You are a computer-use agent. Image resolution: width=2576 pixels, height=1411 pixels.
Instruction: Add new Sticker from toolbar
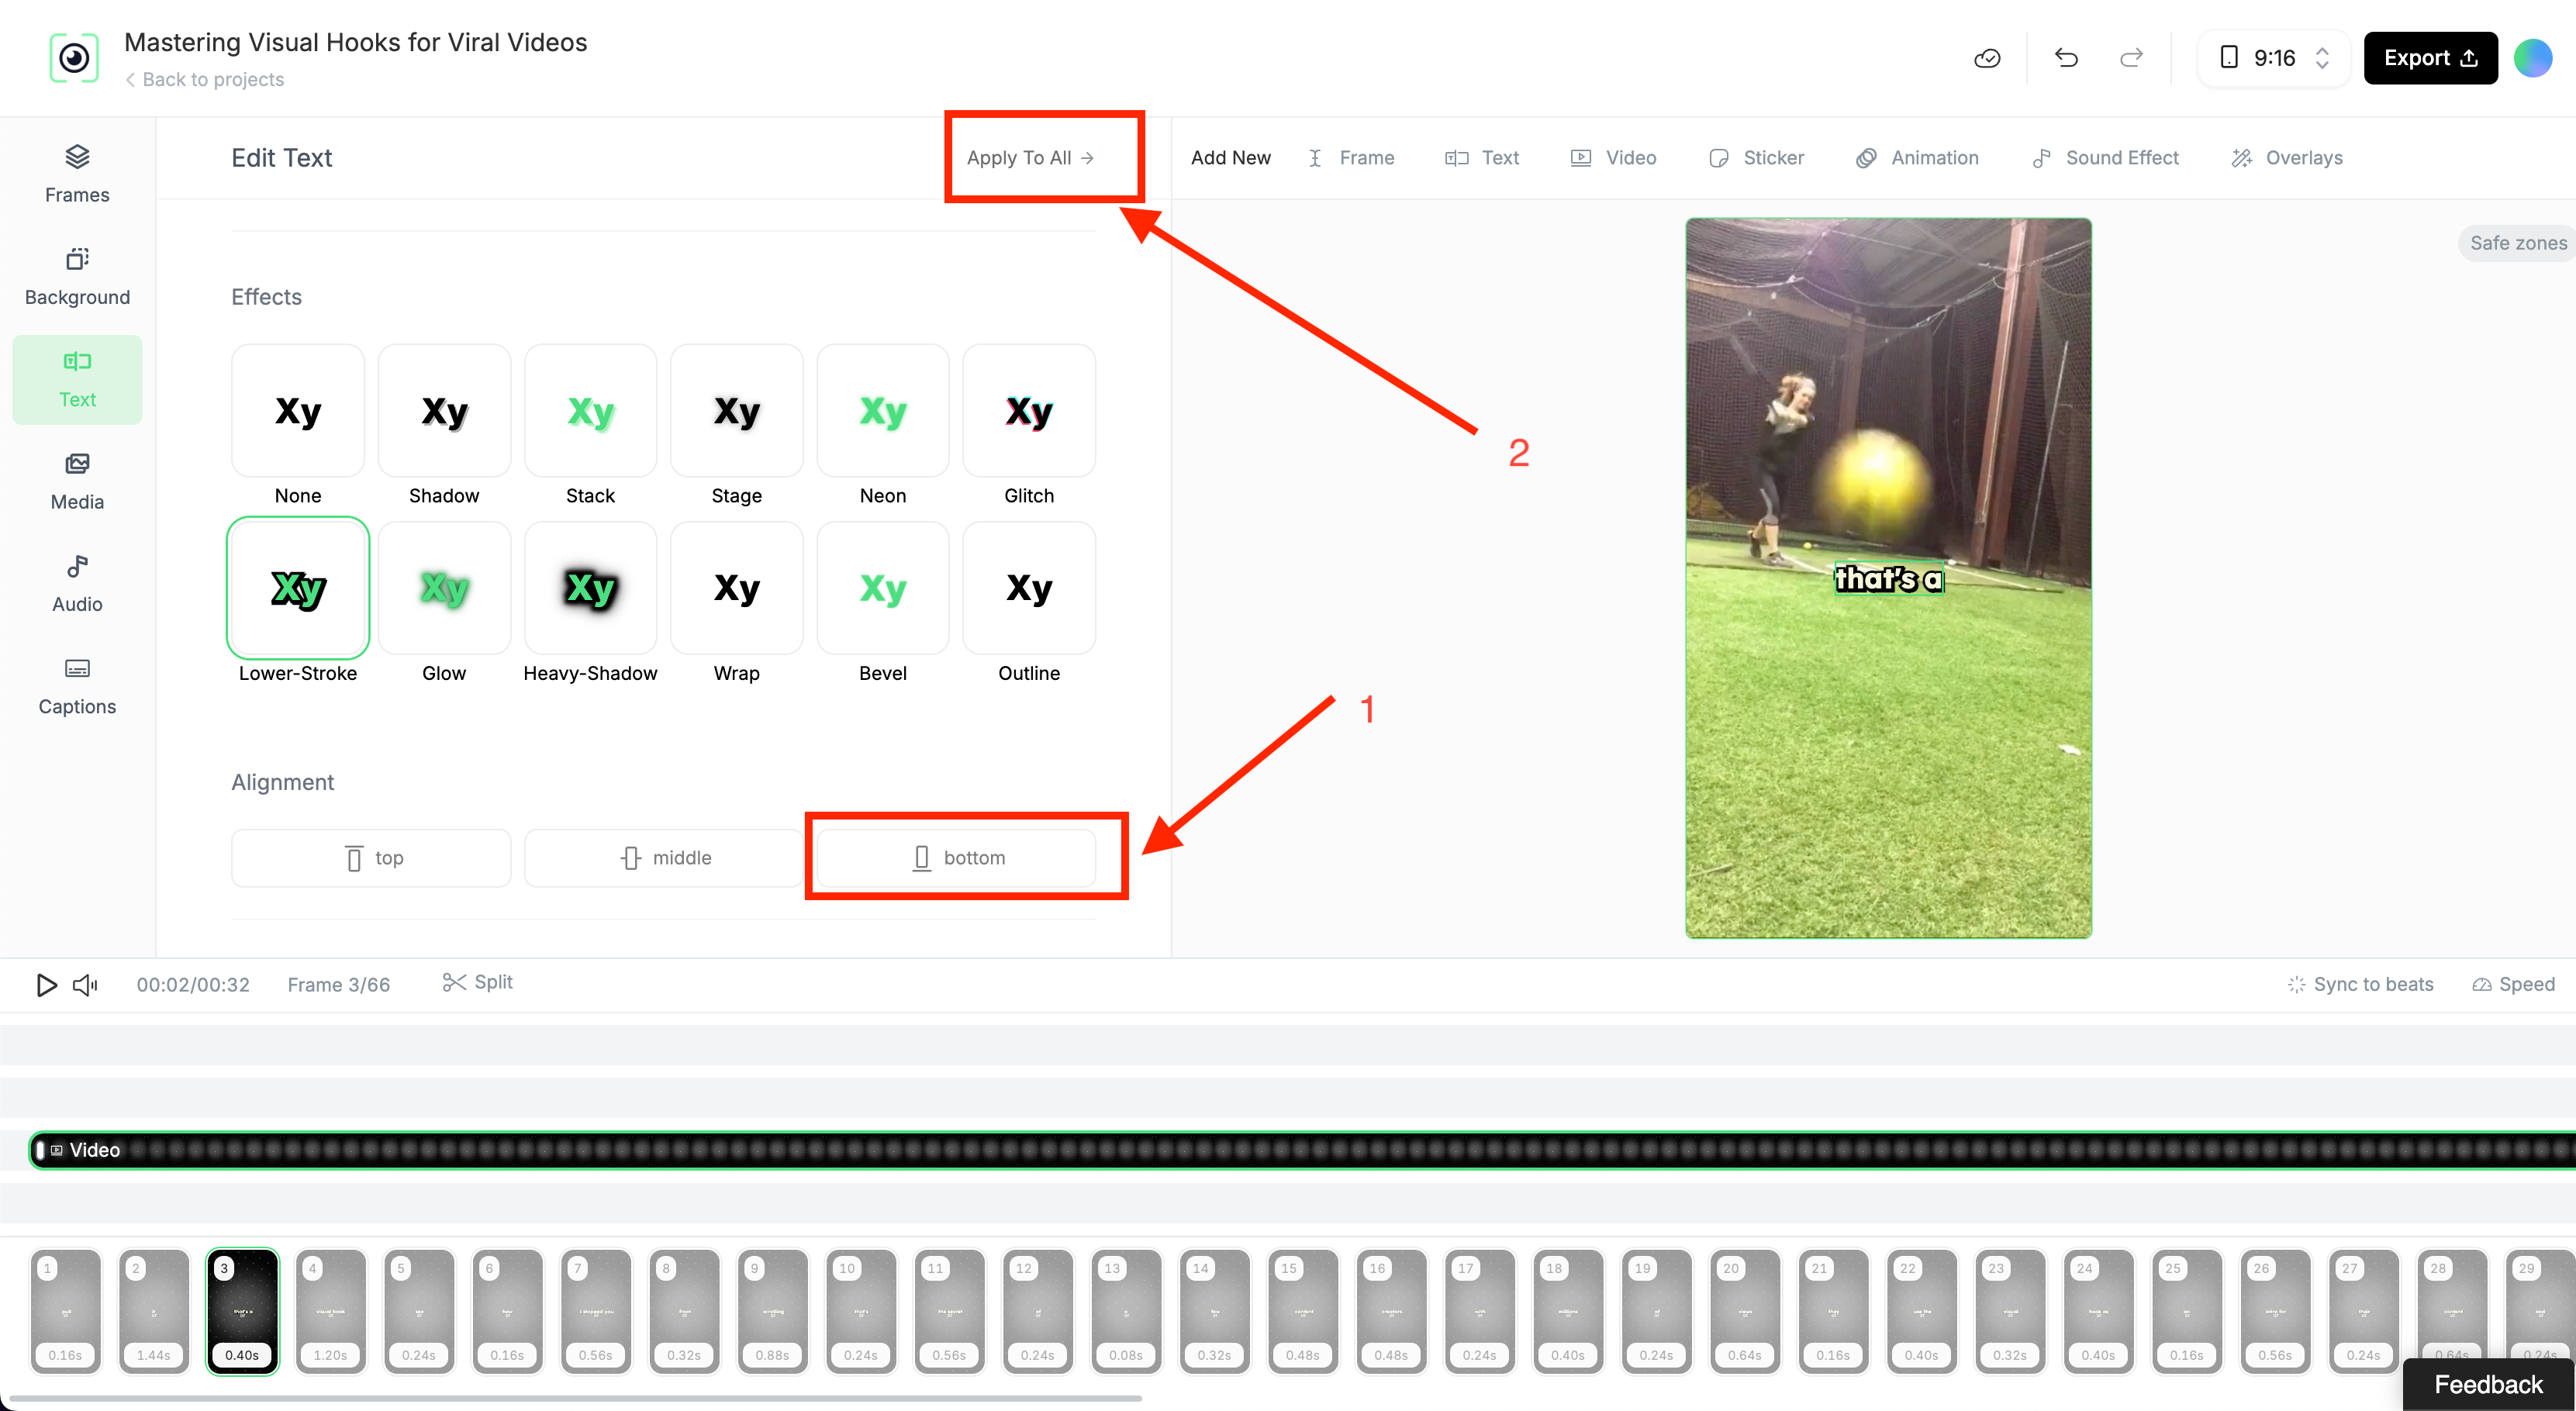pos(1757,158)
